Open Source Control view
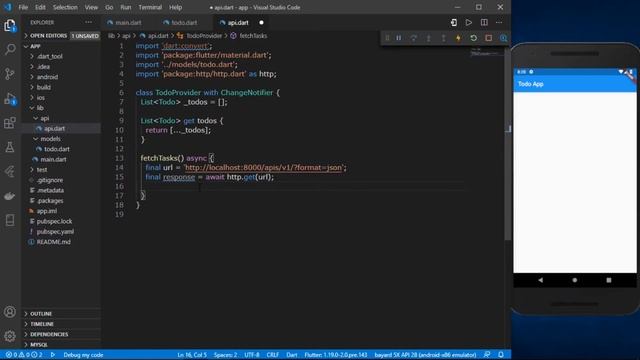The height and width of the screenshot is (360, 640). click(10, 73)
